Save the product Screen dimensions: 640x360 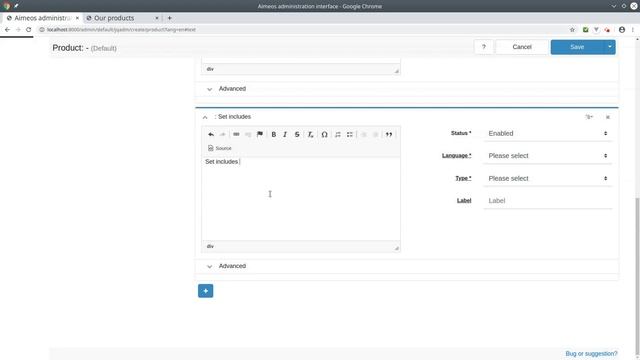pyautogui.click(x=577, y=47)
